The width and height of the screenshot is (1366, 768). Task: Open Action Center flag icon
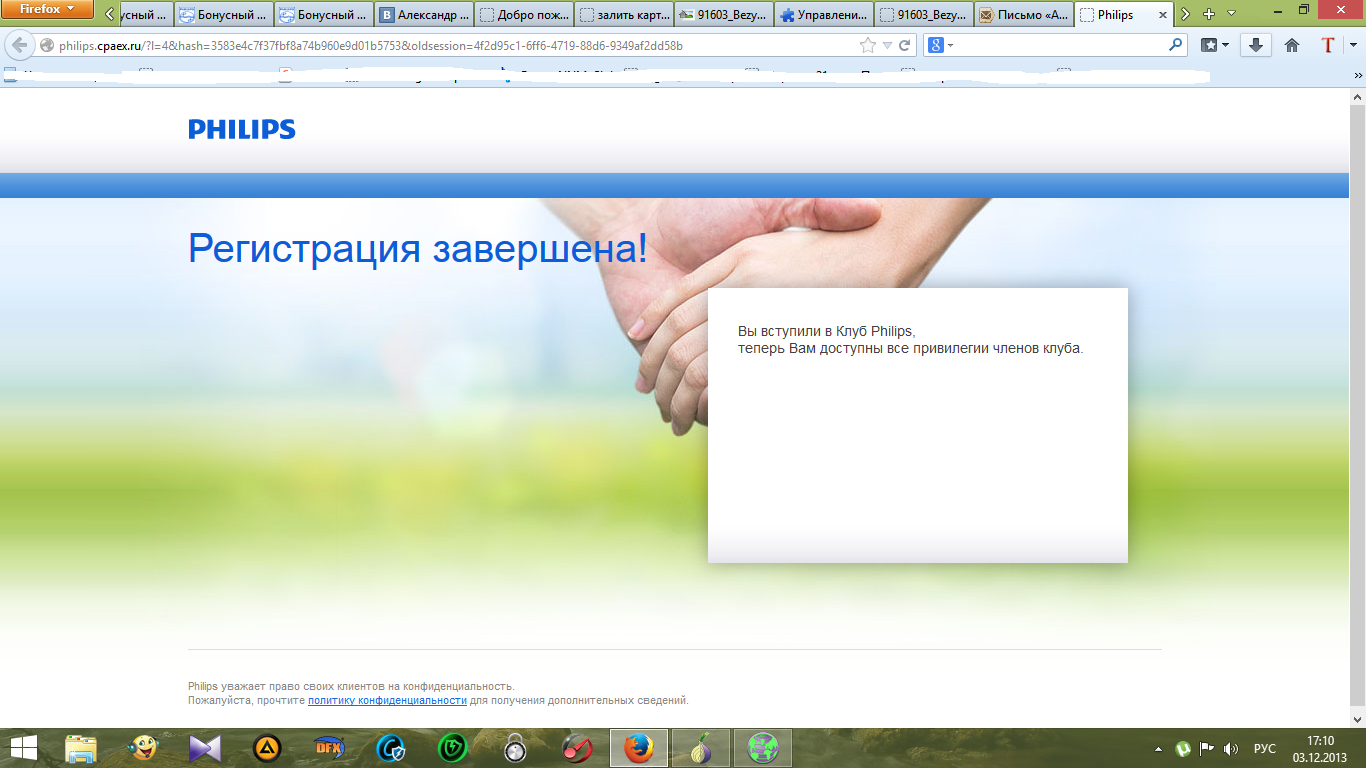[x=1207, y=748]
